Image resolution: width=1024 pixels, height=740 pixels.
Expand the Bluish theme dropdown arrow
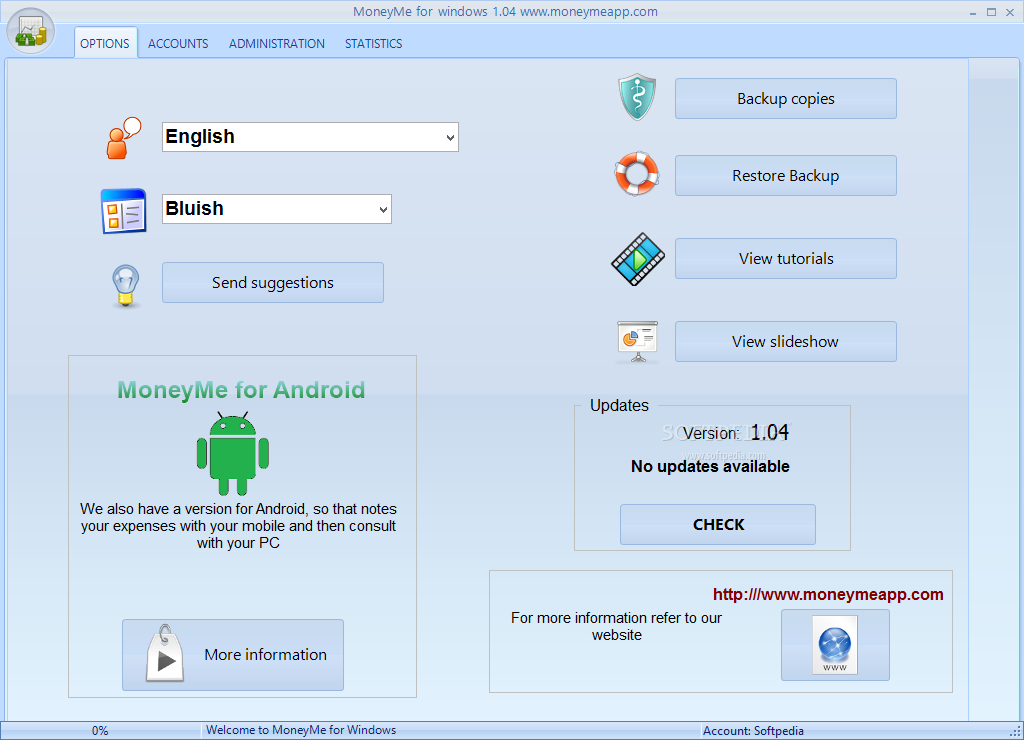click(x=383, y=210)
